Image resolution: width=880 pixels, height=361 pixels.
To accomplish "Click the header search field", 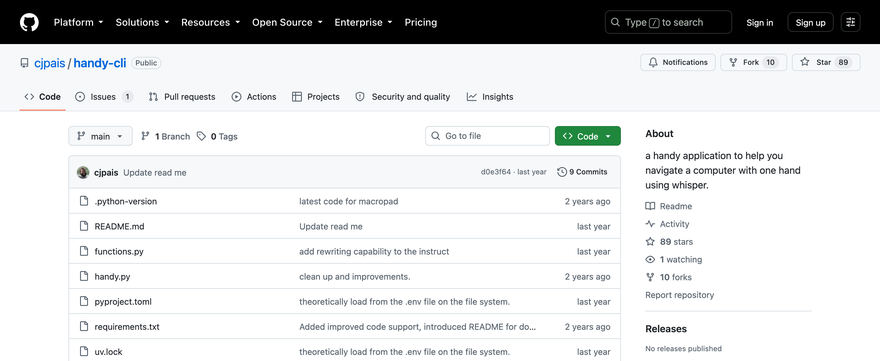I will [668, 22].
